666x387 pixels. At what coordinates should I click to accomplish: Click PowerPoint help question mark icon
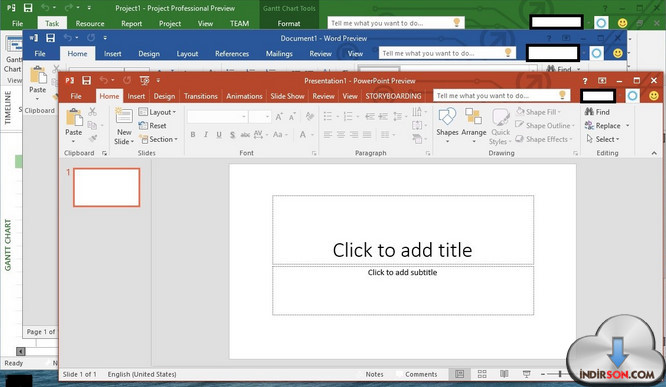pos(585,81)
